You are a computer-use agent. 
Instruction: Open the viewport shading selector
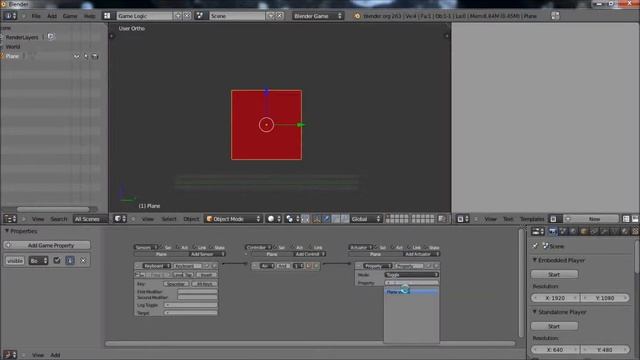tap(274, 219)
